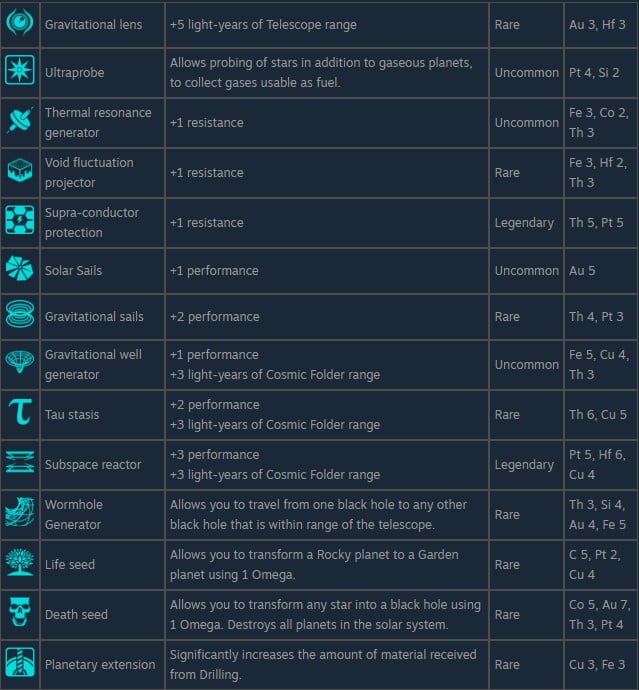The width and height of the screenshot is (639, 690).
Task: Click the Wormhole Generator name text
Action: (74, 514)
